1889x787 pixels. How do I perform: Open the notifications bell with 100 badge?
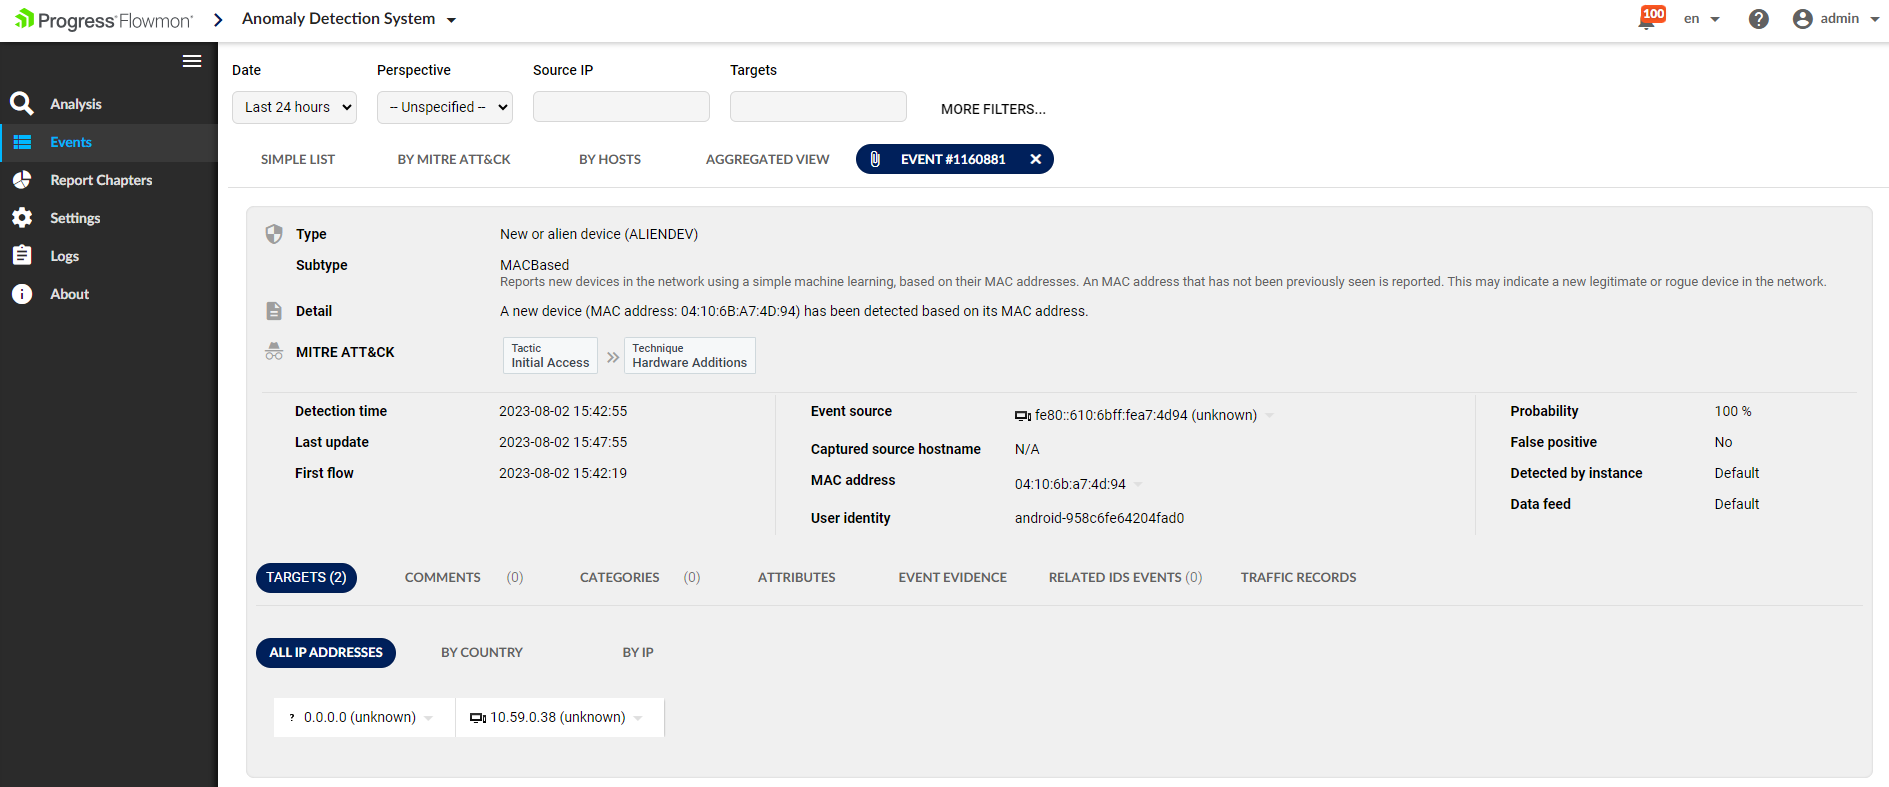point(1648,19)
